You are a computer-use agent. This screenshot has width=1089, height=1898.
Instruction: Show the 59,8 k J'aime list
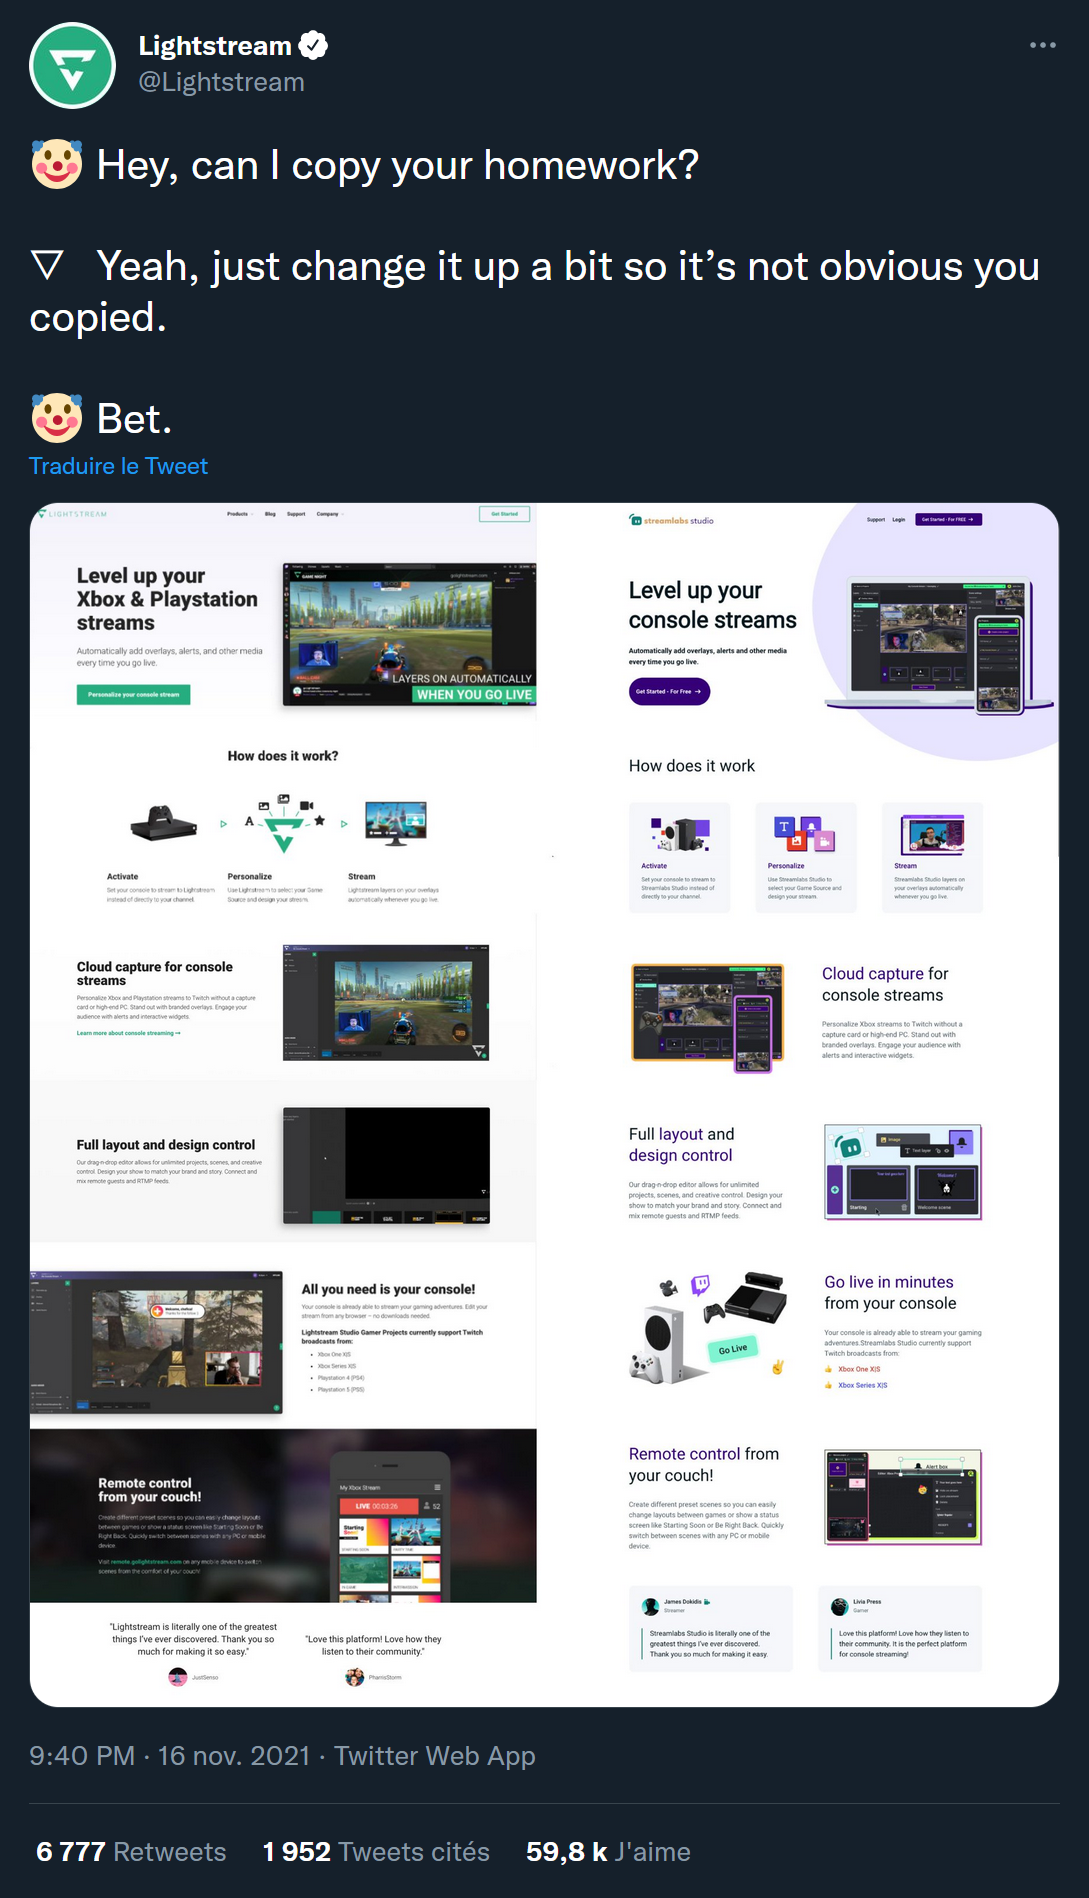point(608,1852)
